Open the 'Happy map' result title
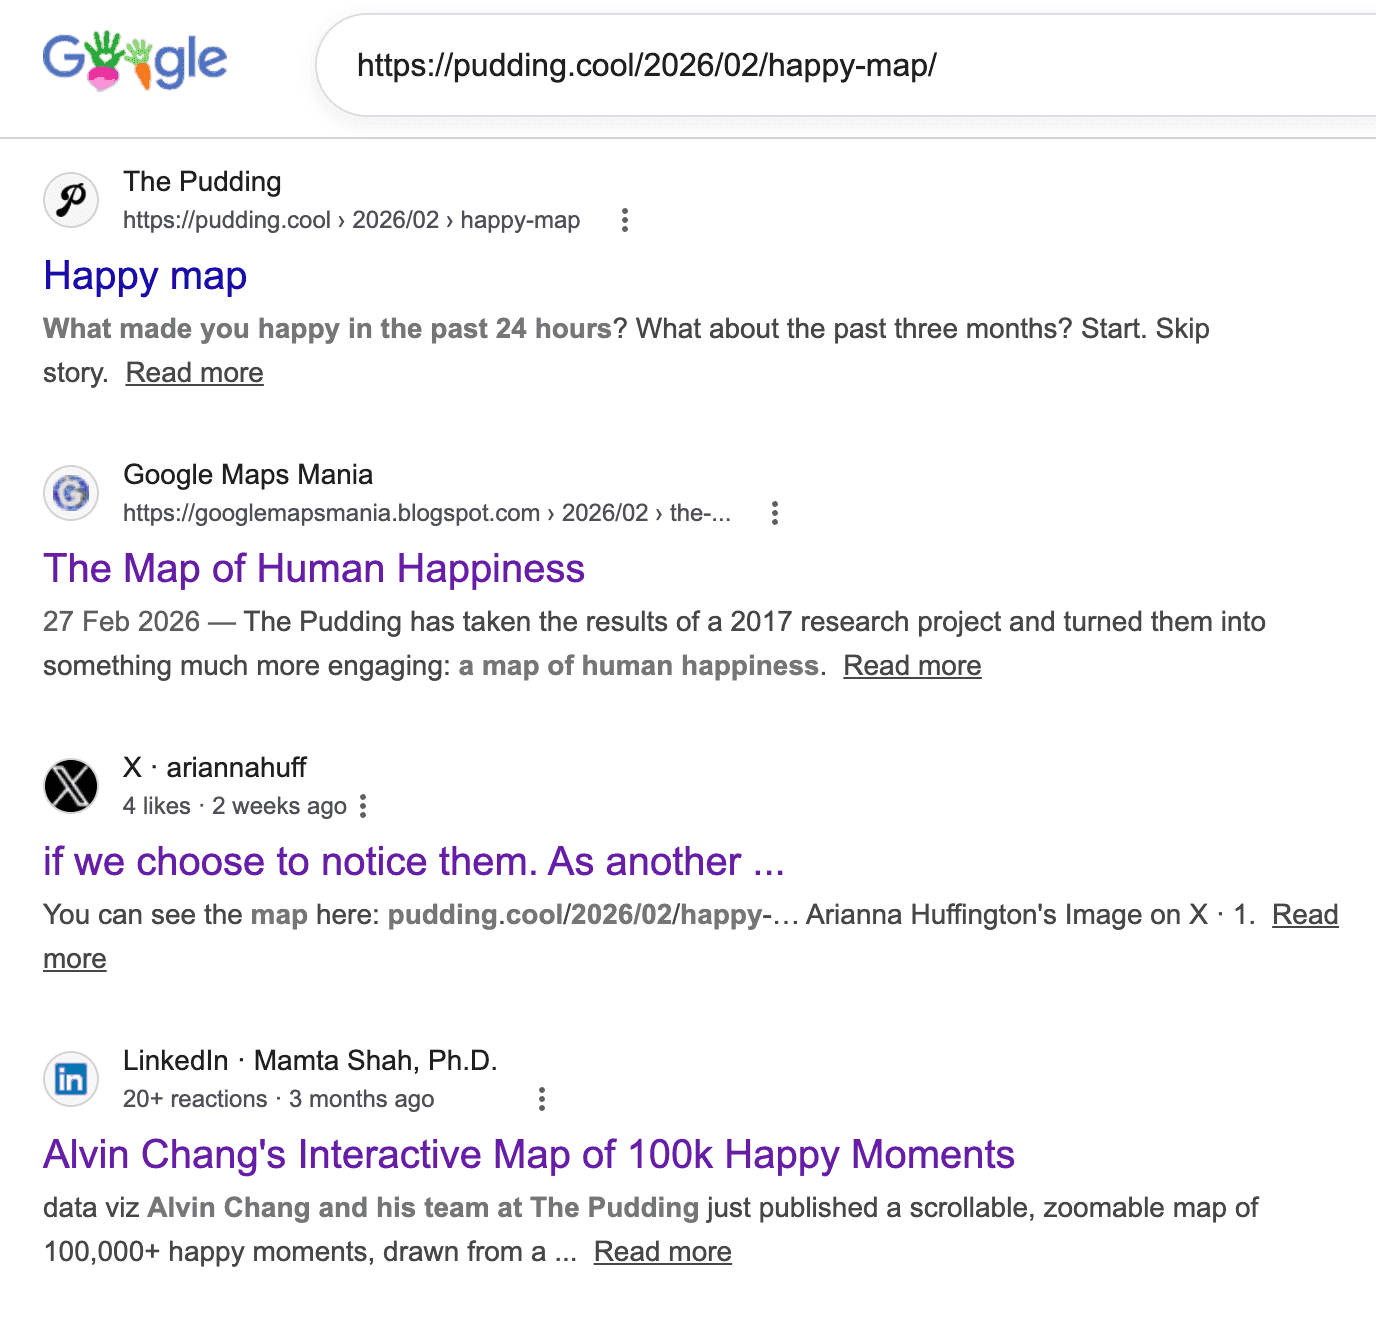Image resolution: width=1376 pixels, height=1332 pixels. point(145,276)
